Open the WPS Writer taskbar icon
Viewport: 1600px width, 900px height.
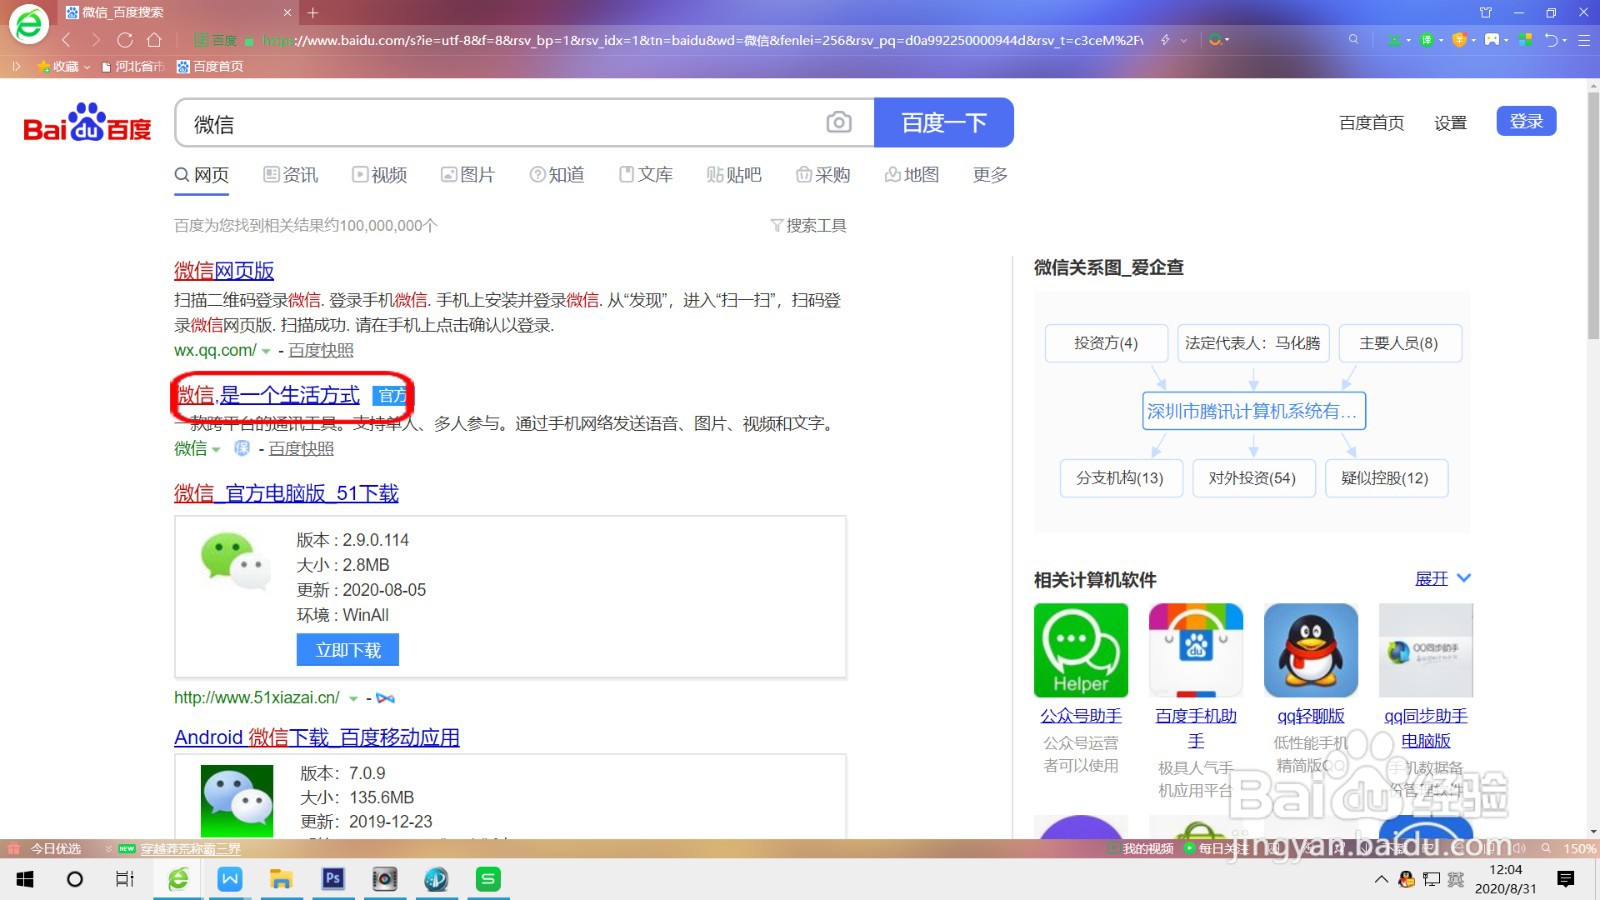pos(230,879)
